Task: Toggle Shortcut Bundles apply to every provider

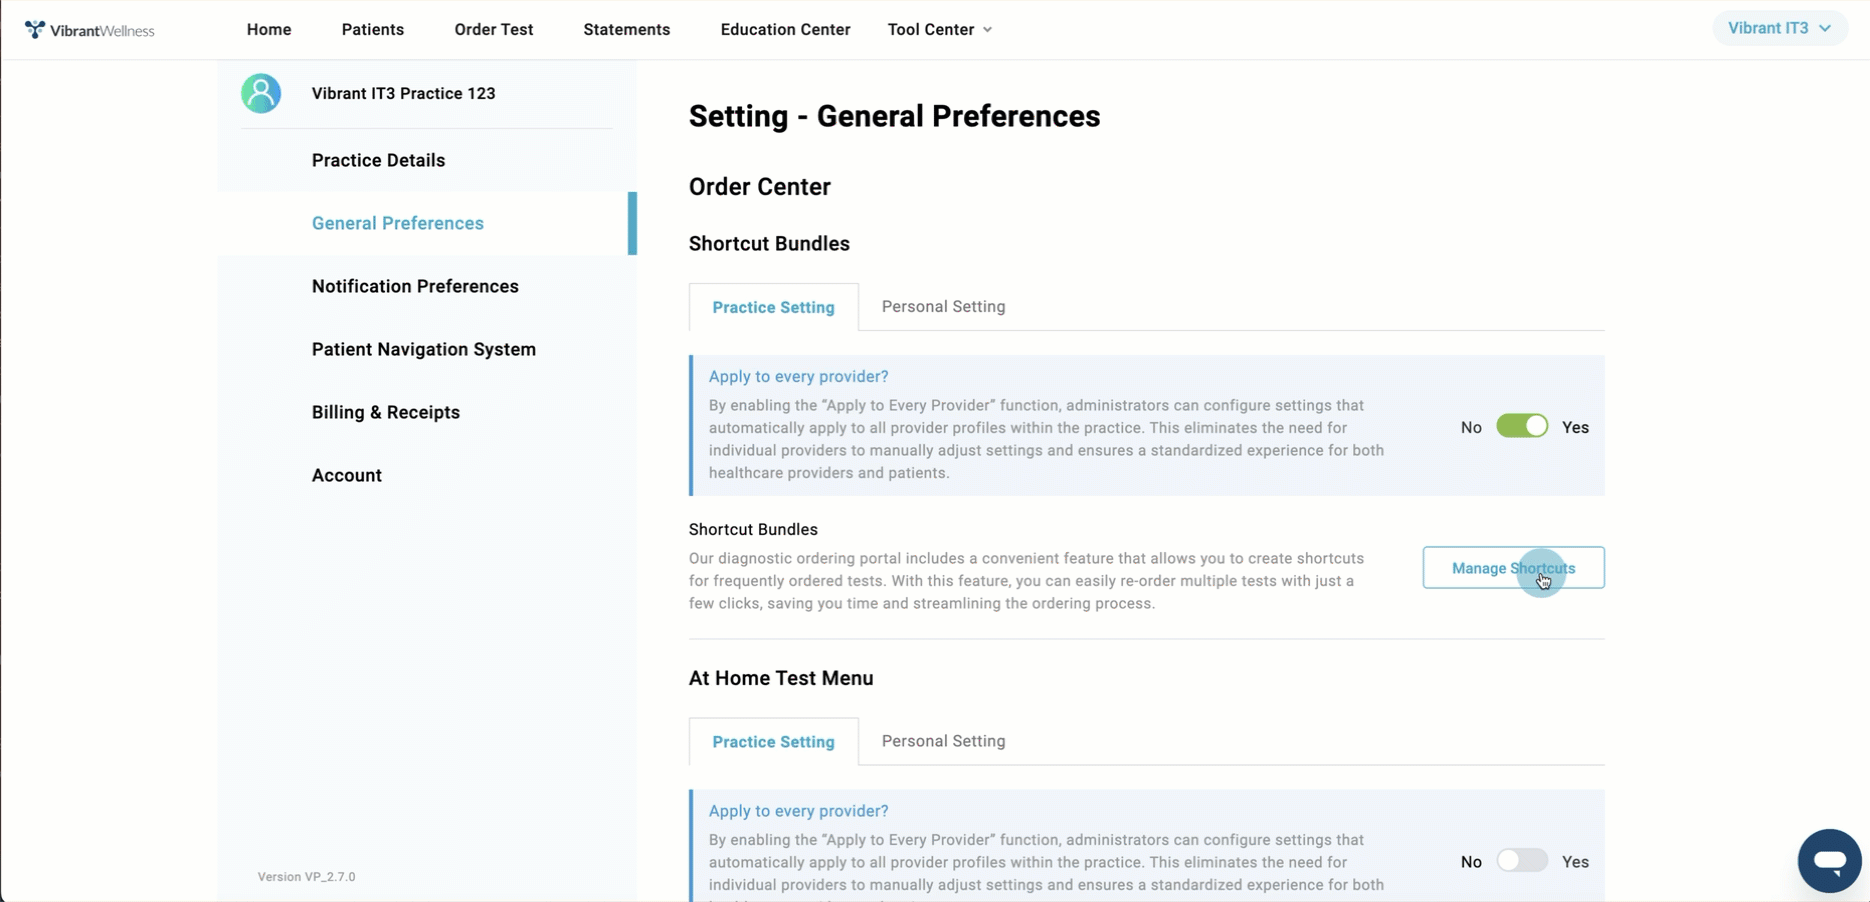Action: point(1522,427)
